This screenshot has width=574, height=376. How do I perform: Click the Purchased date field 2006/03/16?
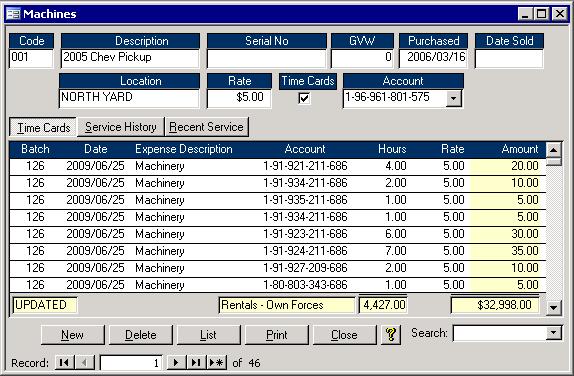(433, 59)
